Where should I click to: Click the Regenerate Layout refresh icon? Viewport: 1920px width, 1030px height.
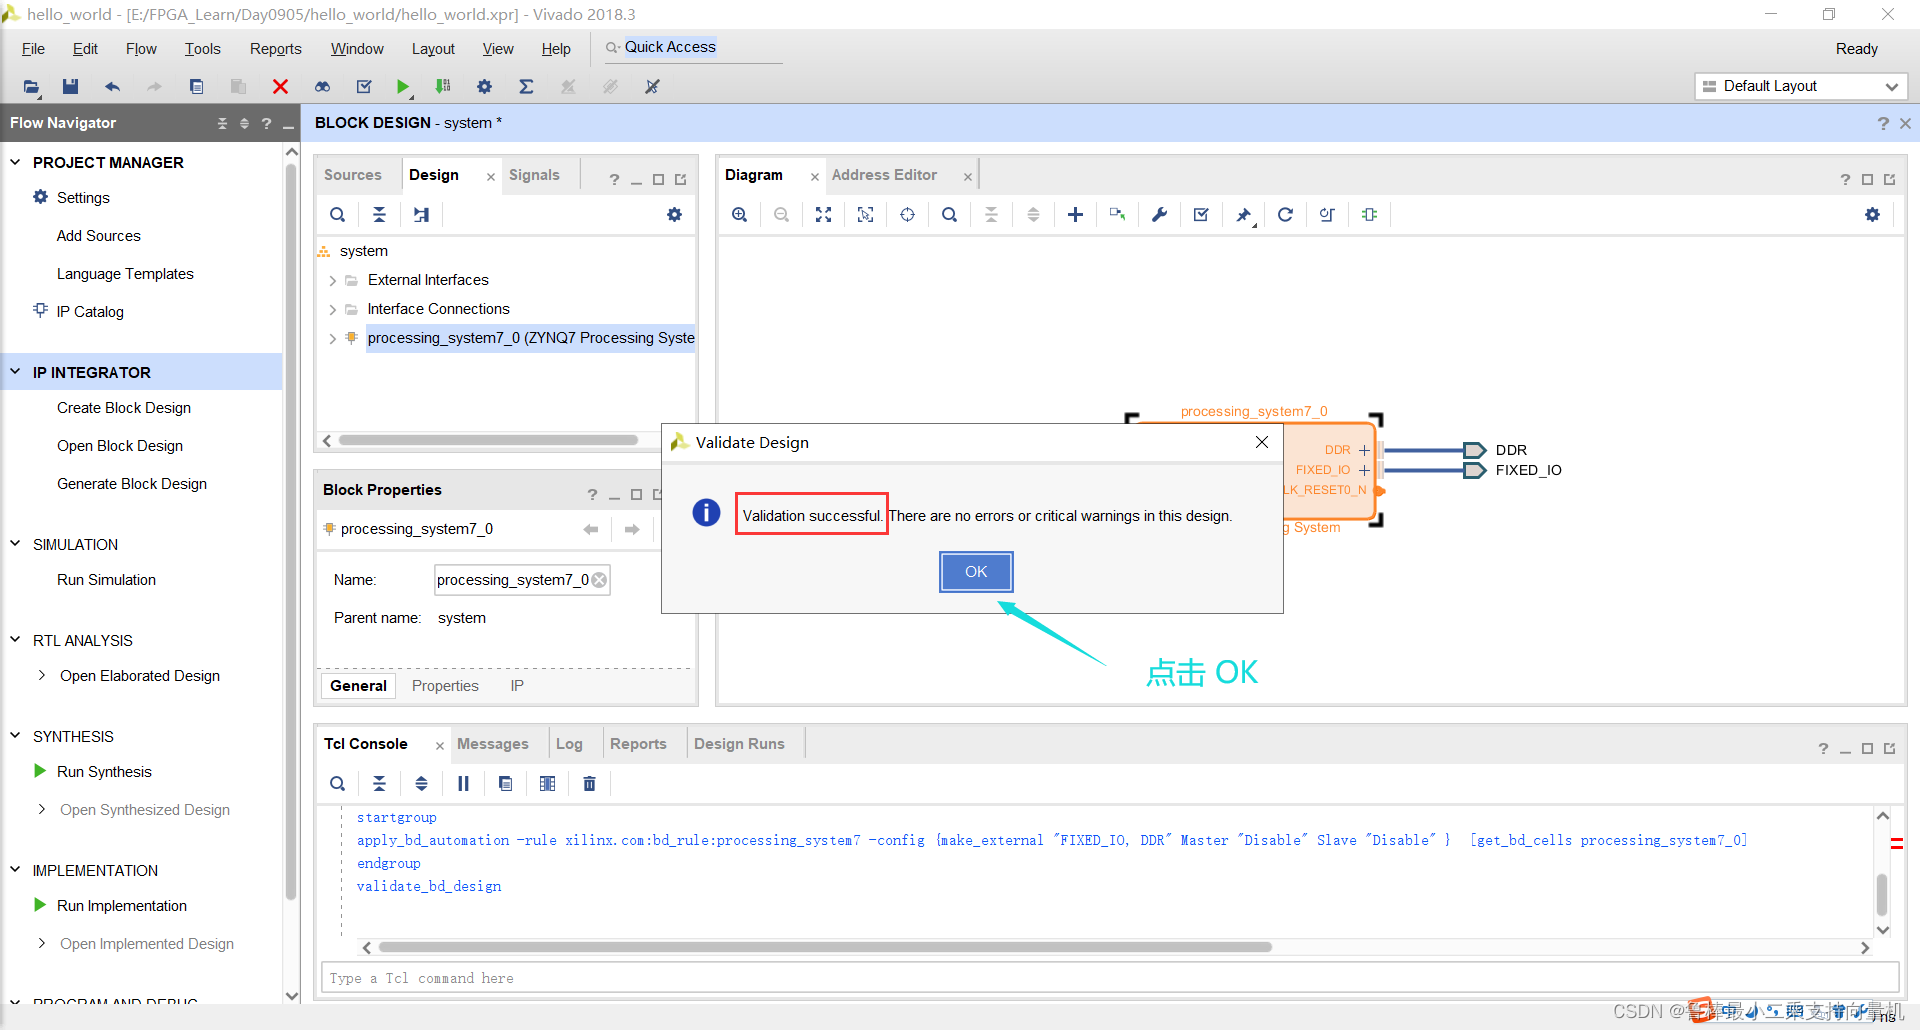pos(1285,215)
